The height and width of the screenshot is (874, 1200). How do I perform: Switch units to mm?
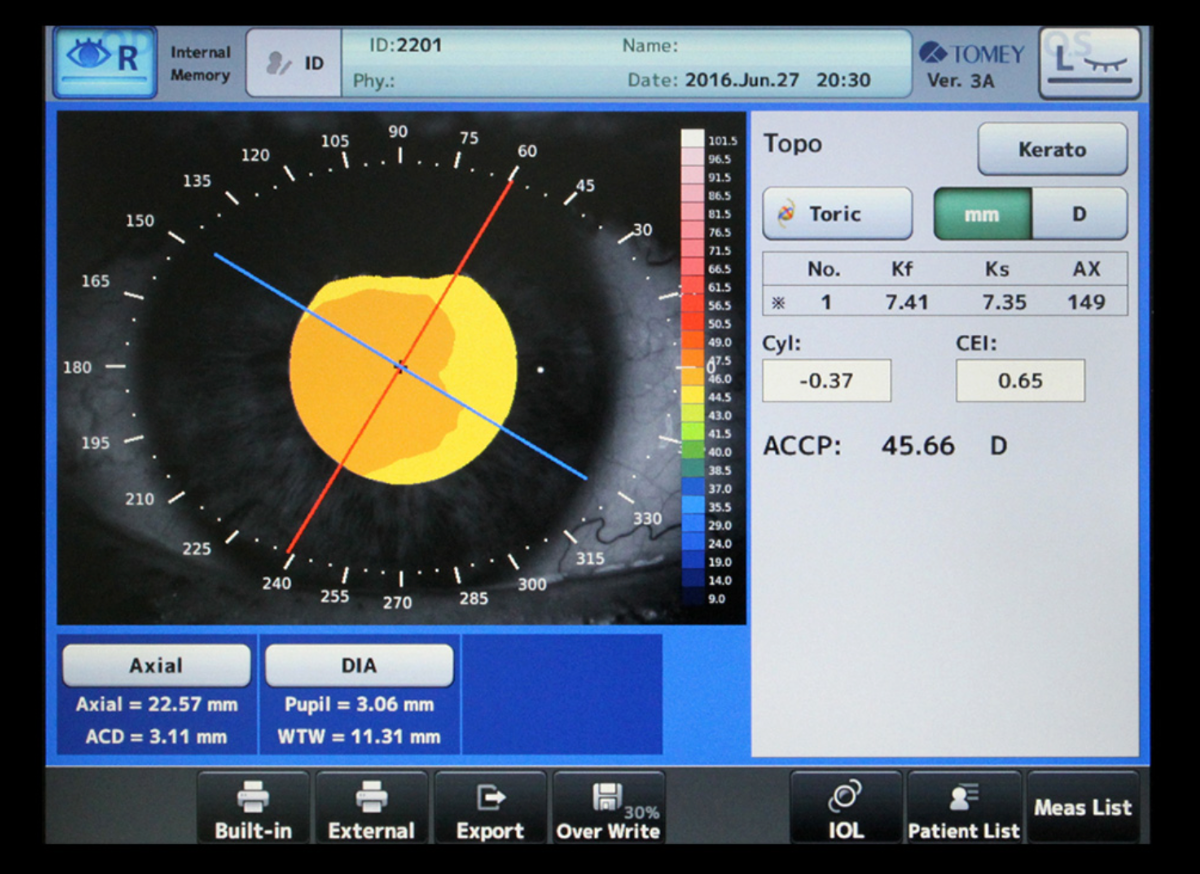pos(982,214)
